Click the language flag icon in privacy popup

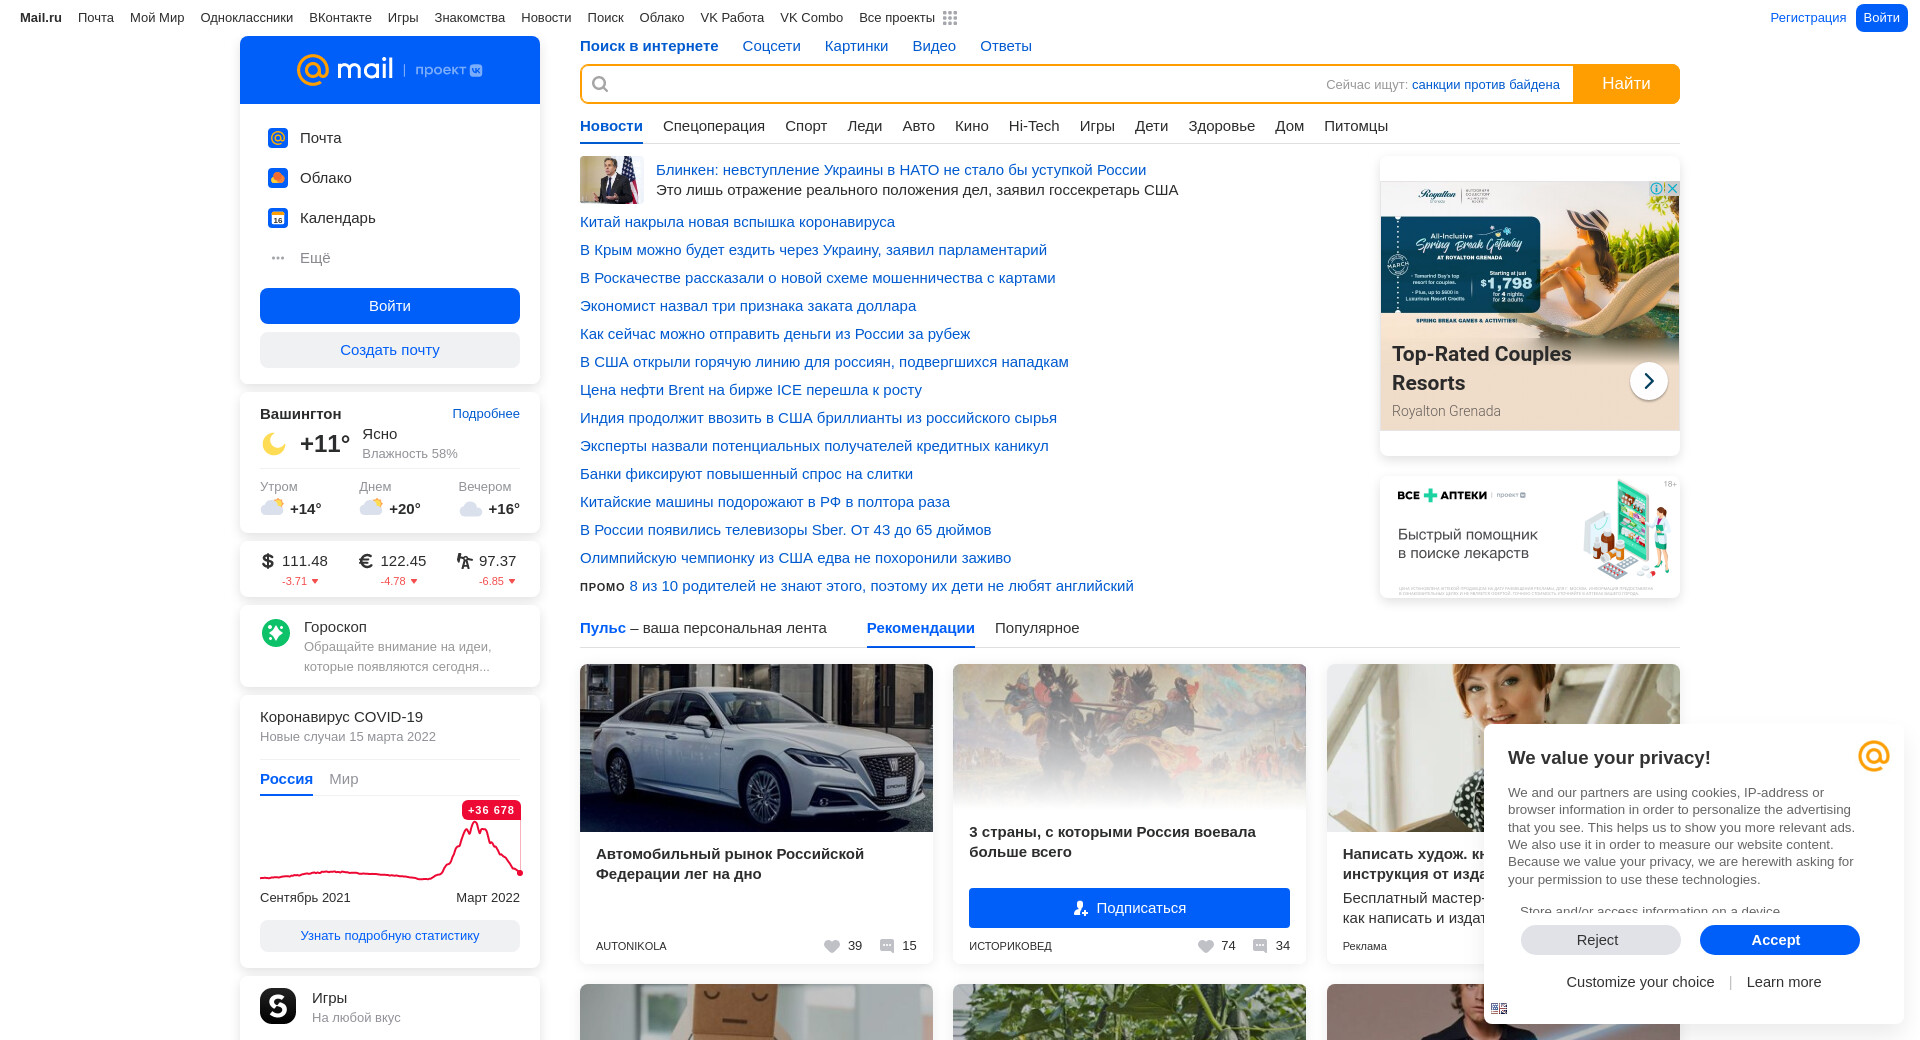[1499, 1008]
